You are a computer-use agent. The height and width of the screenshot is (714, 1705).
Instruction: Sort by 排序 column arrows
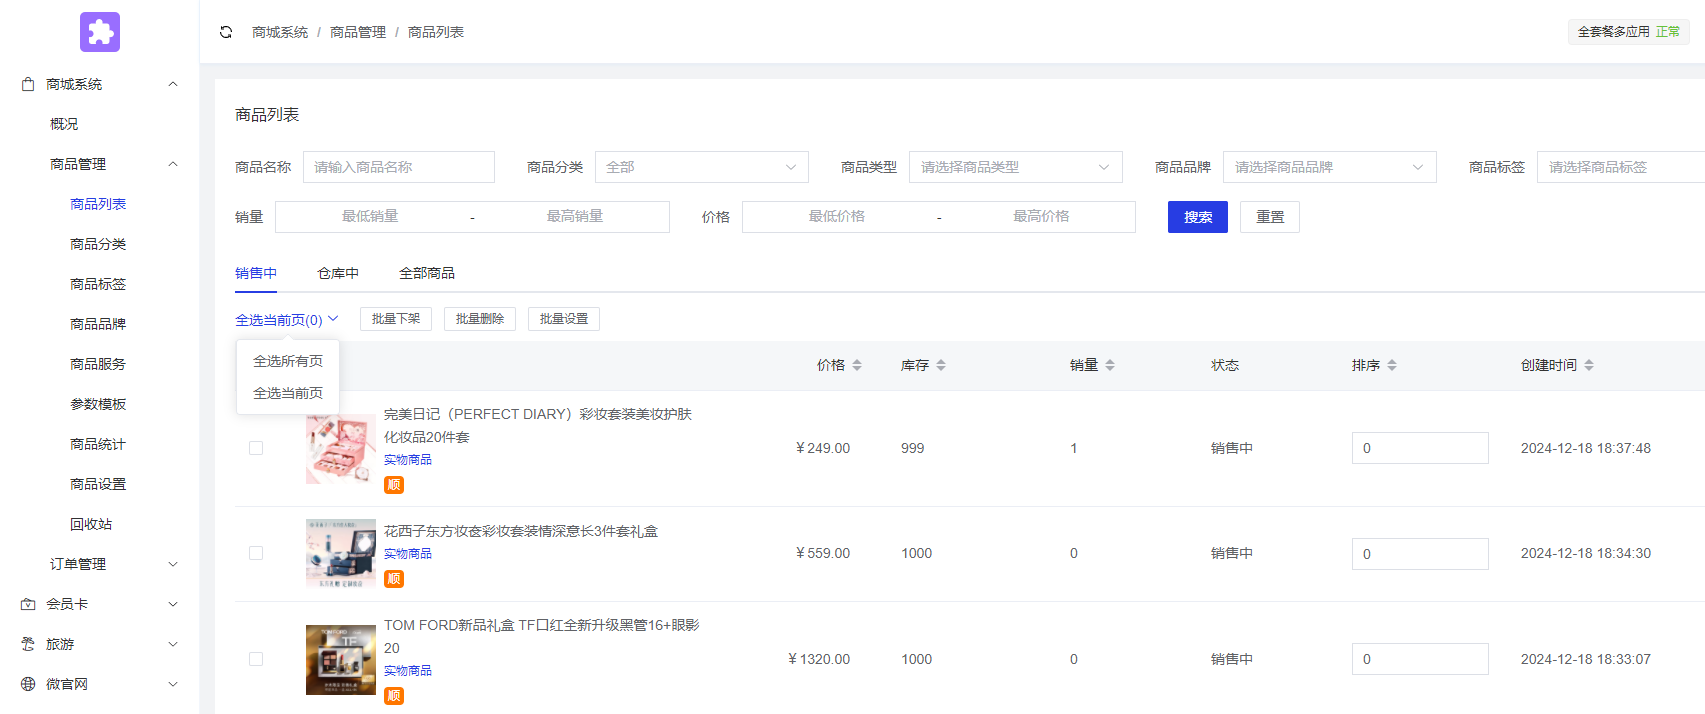point(1392,365)
